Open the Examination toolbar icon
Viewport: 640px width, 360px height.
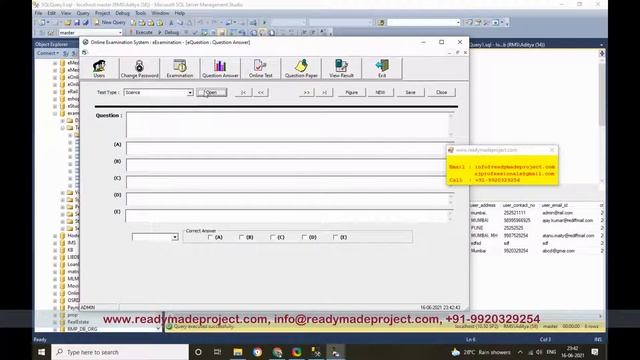pyautogui.click(x=180, y=68)
